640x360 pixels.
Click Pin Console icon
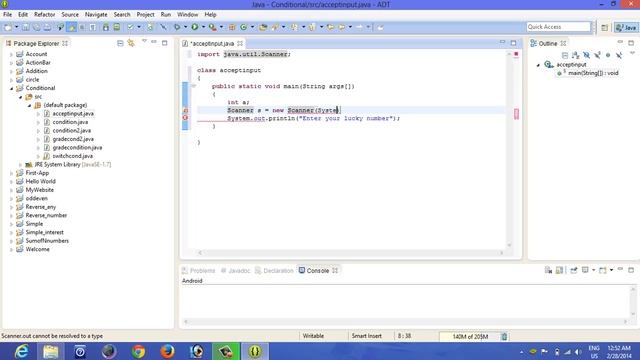click(x=574, y=270)
